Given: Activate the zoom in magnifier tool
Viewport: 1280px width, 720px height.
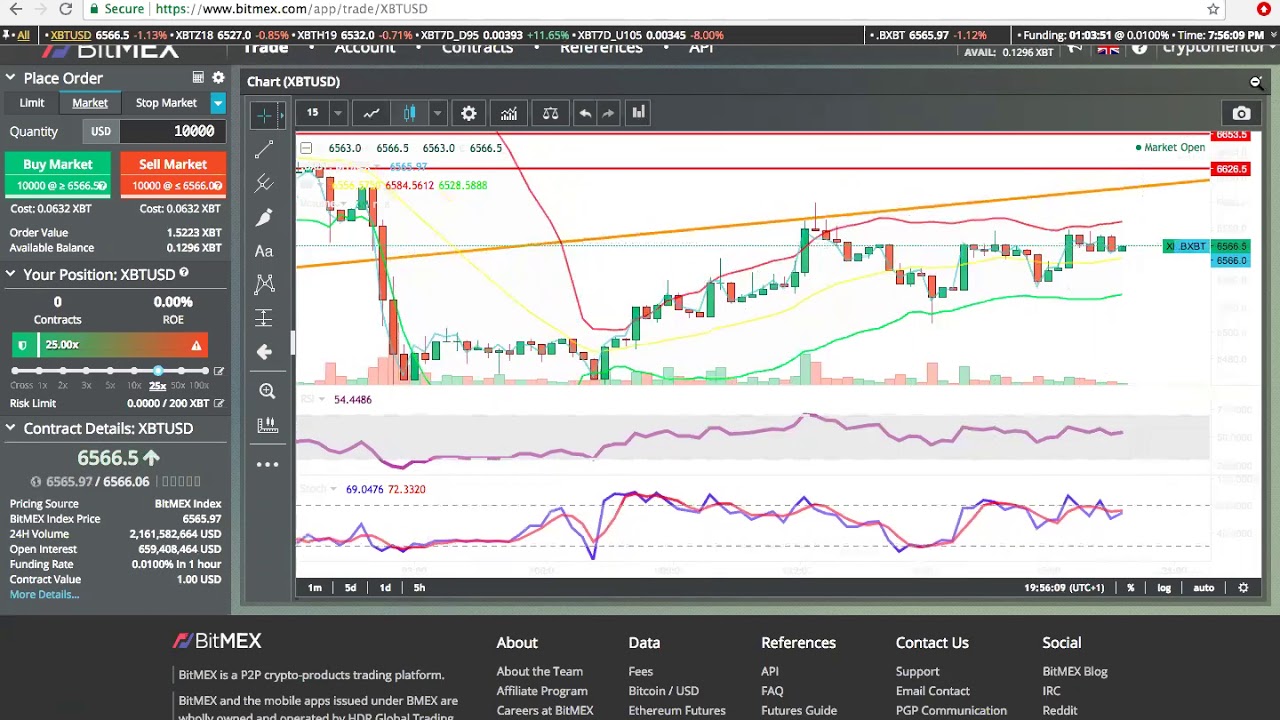Looking at the screenshot, I should point(267,391).
